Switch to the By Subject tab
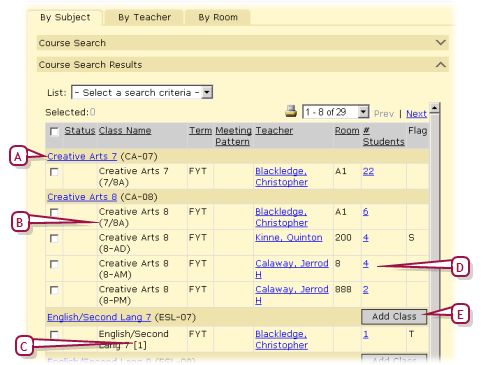483x365 pixels. pyautogui.click(x=65, y=18)
